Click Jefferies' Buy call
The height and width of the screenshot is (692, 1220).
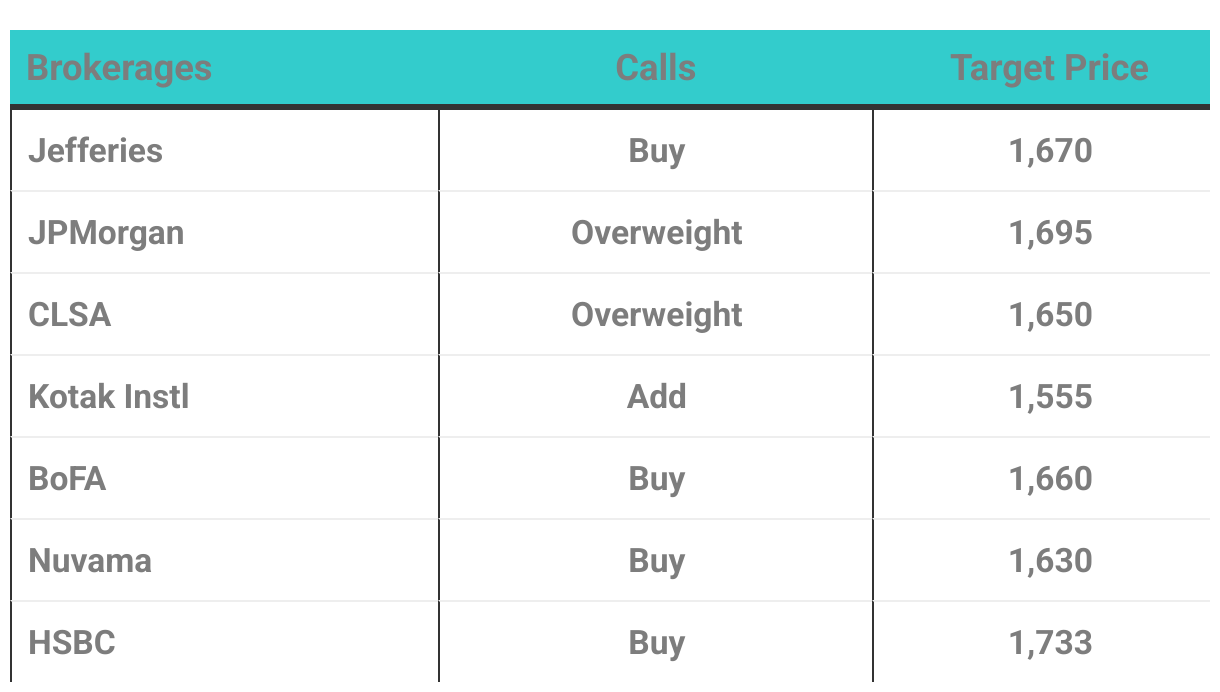(x=656, y=151)
